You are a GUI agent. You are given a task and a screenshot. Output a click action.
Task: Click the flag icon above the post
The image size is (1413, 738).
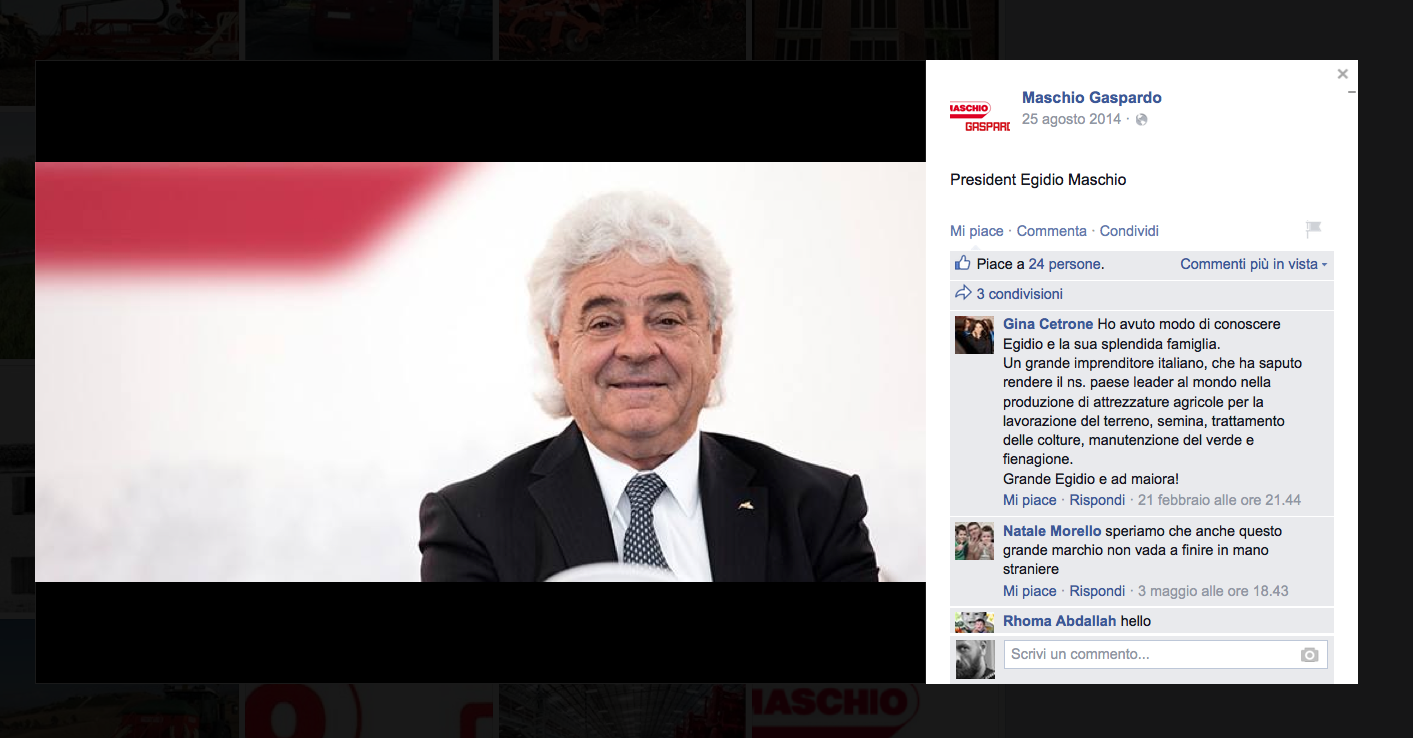[1313, 228]
